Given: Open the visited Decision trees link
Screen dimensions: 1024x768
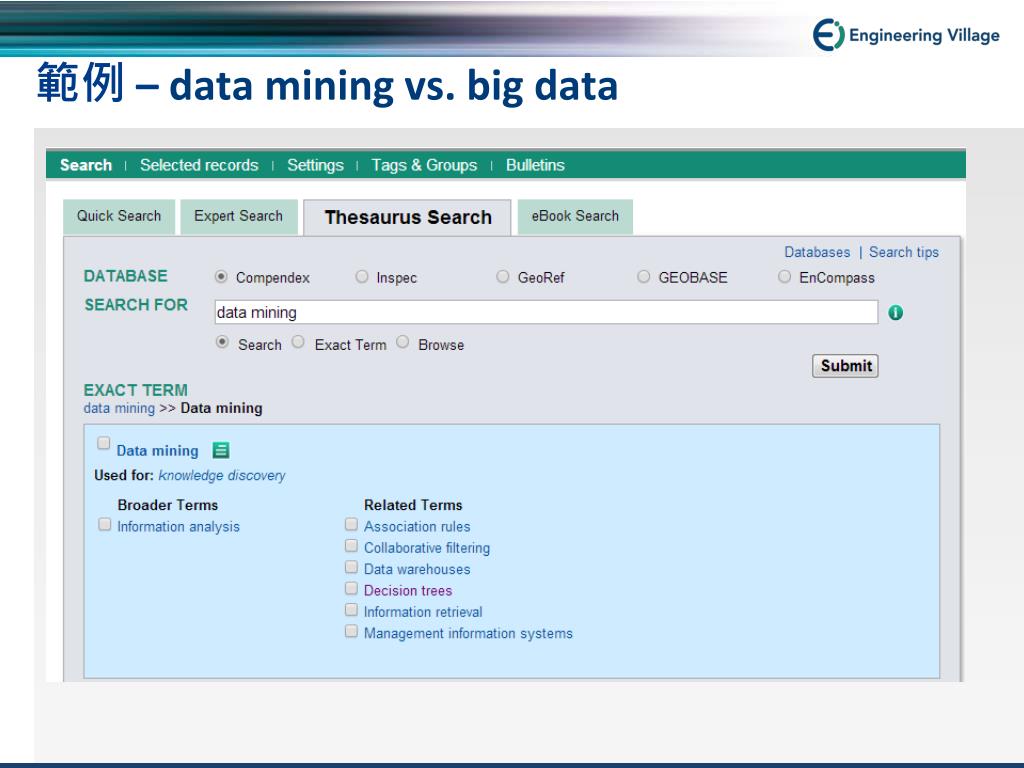Looking at the screenshot, I should tap(408, 590).
